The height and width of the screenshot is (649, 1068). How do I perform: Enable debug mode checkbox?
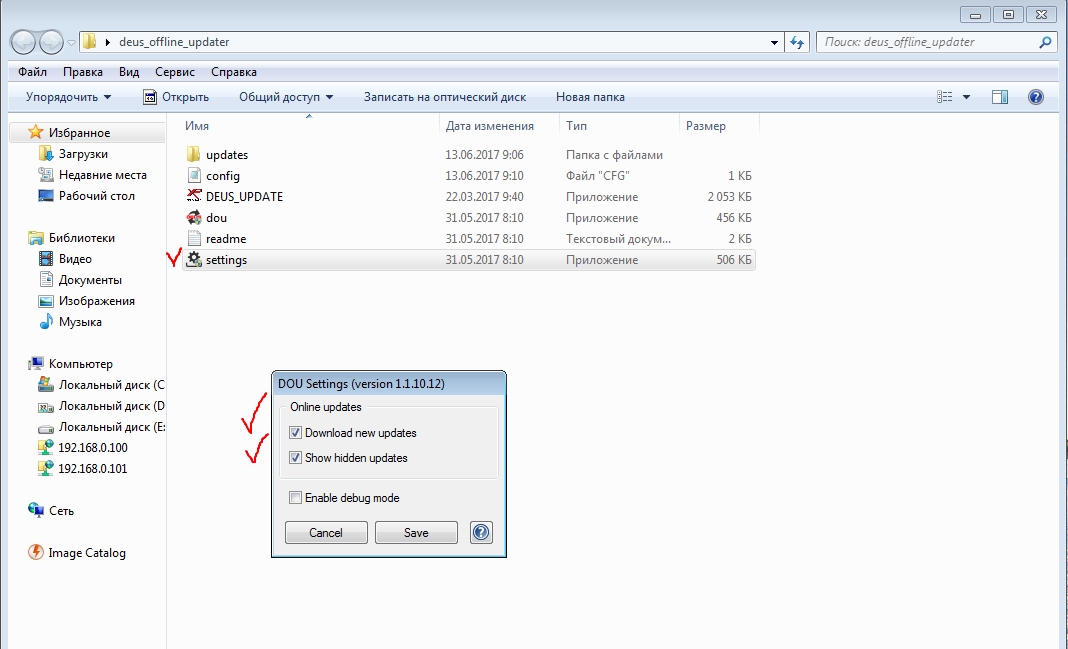tap(295, 498)
